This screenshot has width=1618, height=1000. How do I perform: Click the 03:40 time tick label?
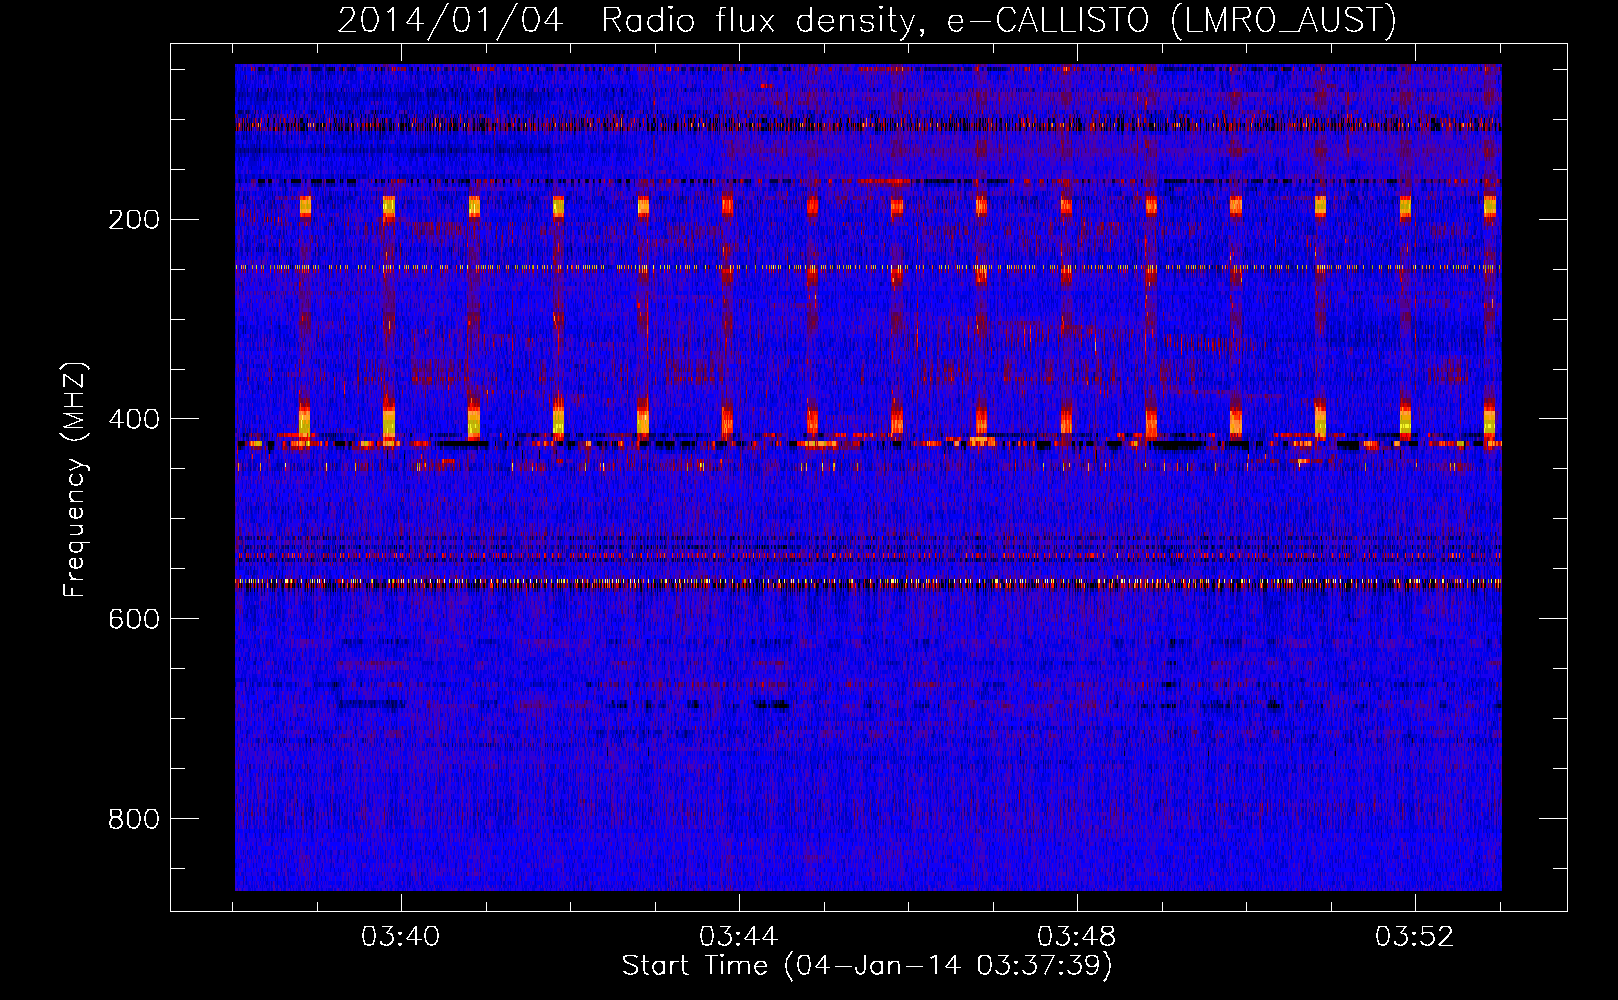pos(401,936)
